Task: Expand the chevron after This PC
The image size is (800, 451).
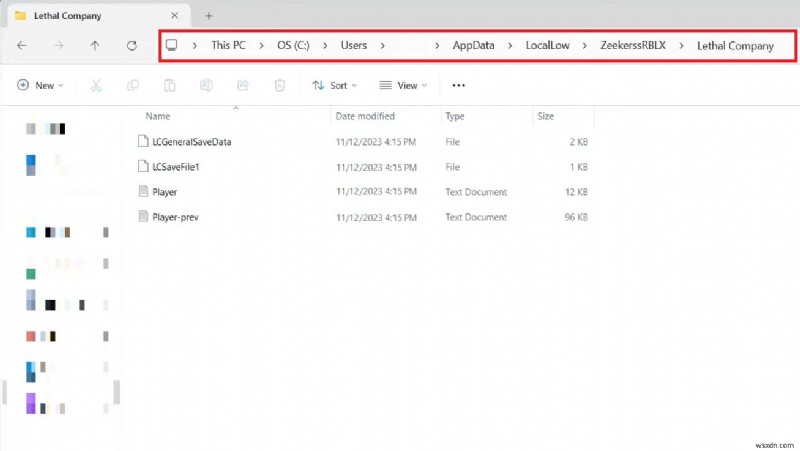Action: 261,45
